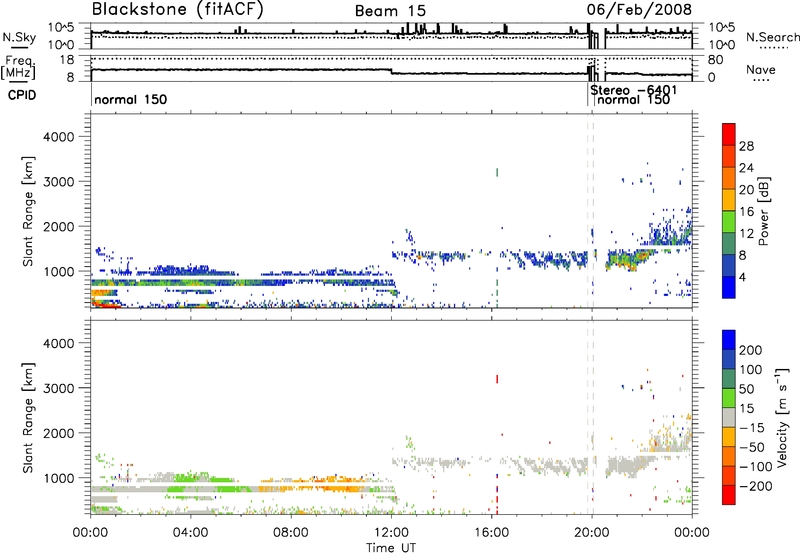This screenshot has height=554, width=800.
Task: Click the red segment of Power colorbar
Action: [x=729, y=134]
